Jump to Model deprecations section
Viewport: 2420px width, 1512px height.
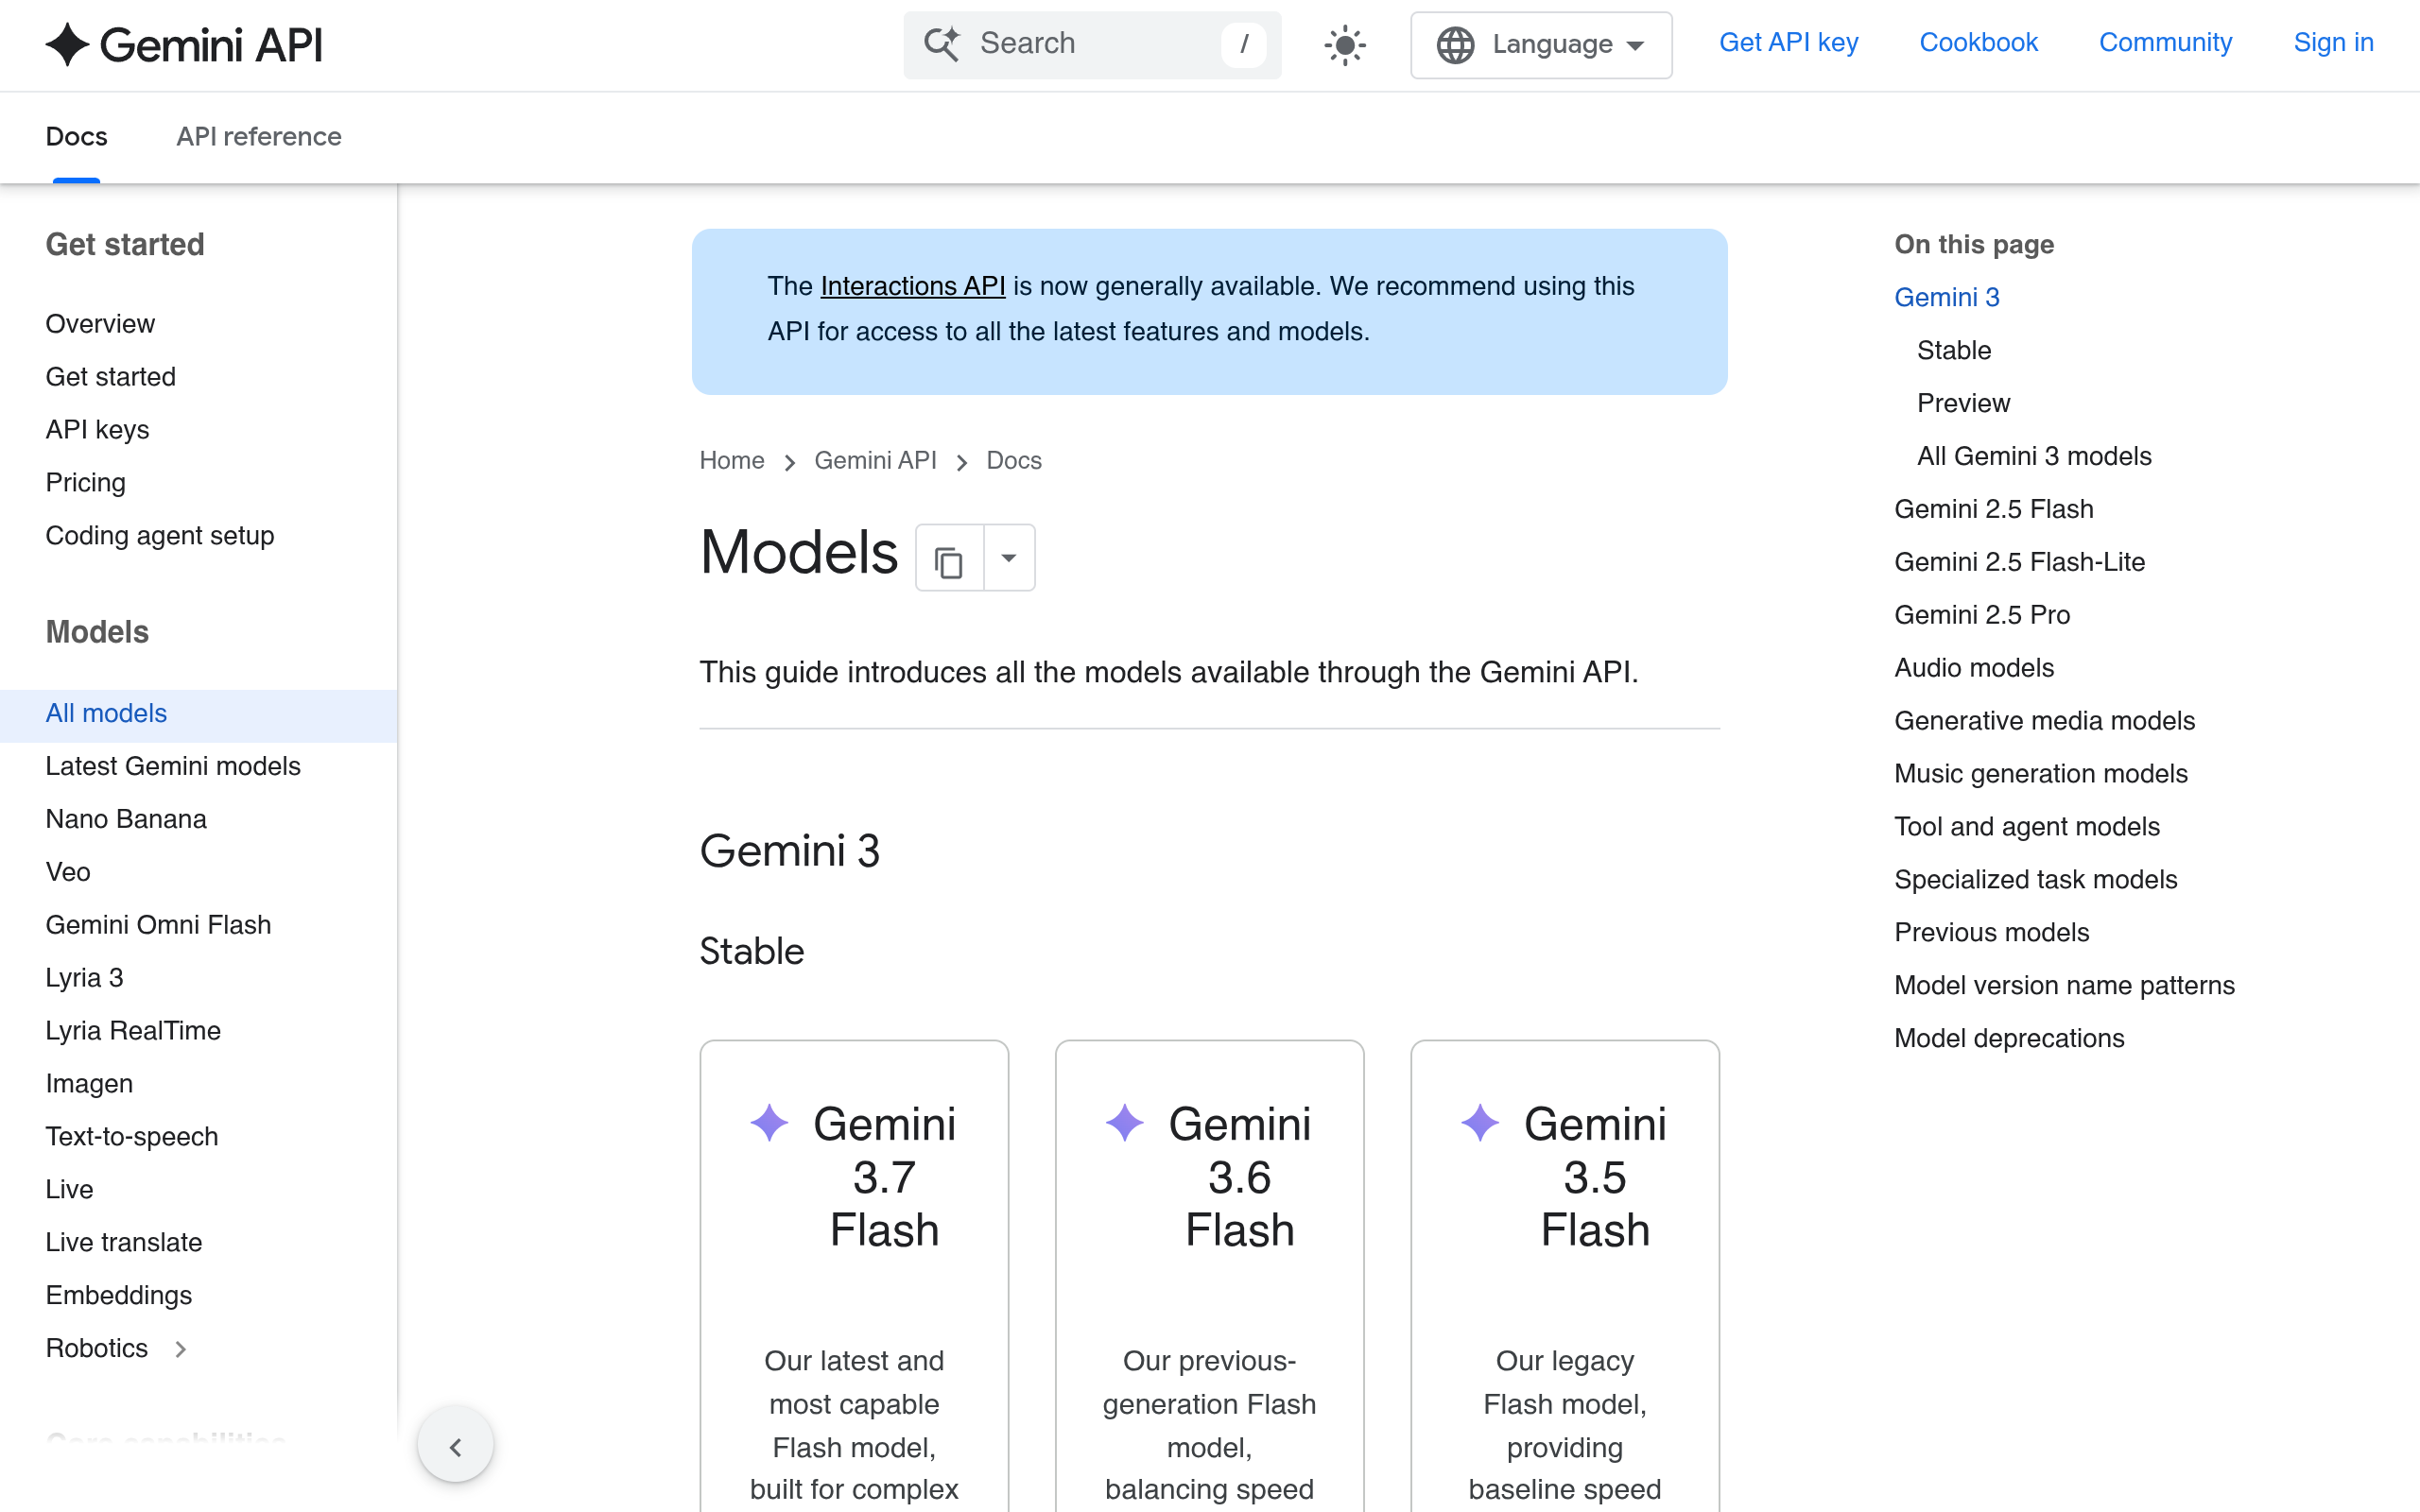click(x=2009, y=1038)
